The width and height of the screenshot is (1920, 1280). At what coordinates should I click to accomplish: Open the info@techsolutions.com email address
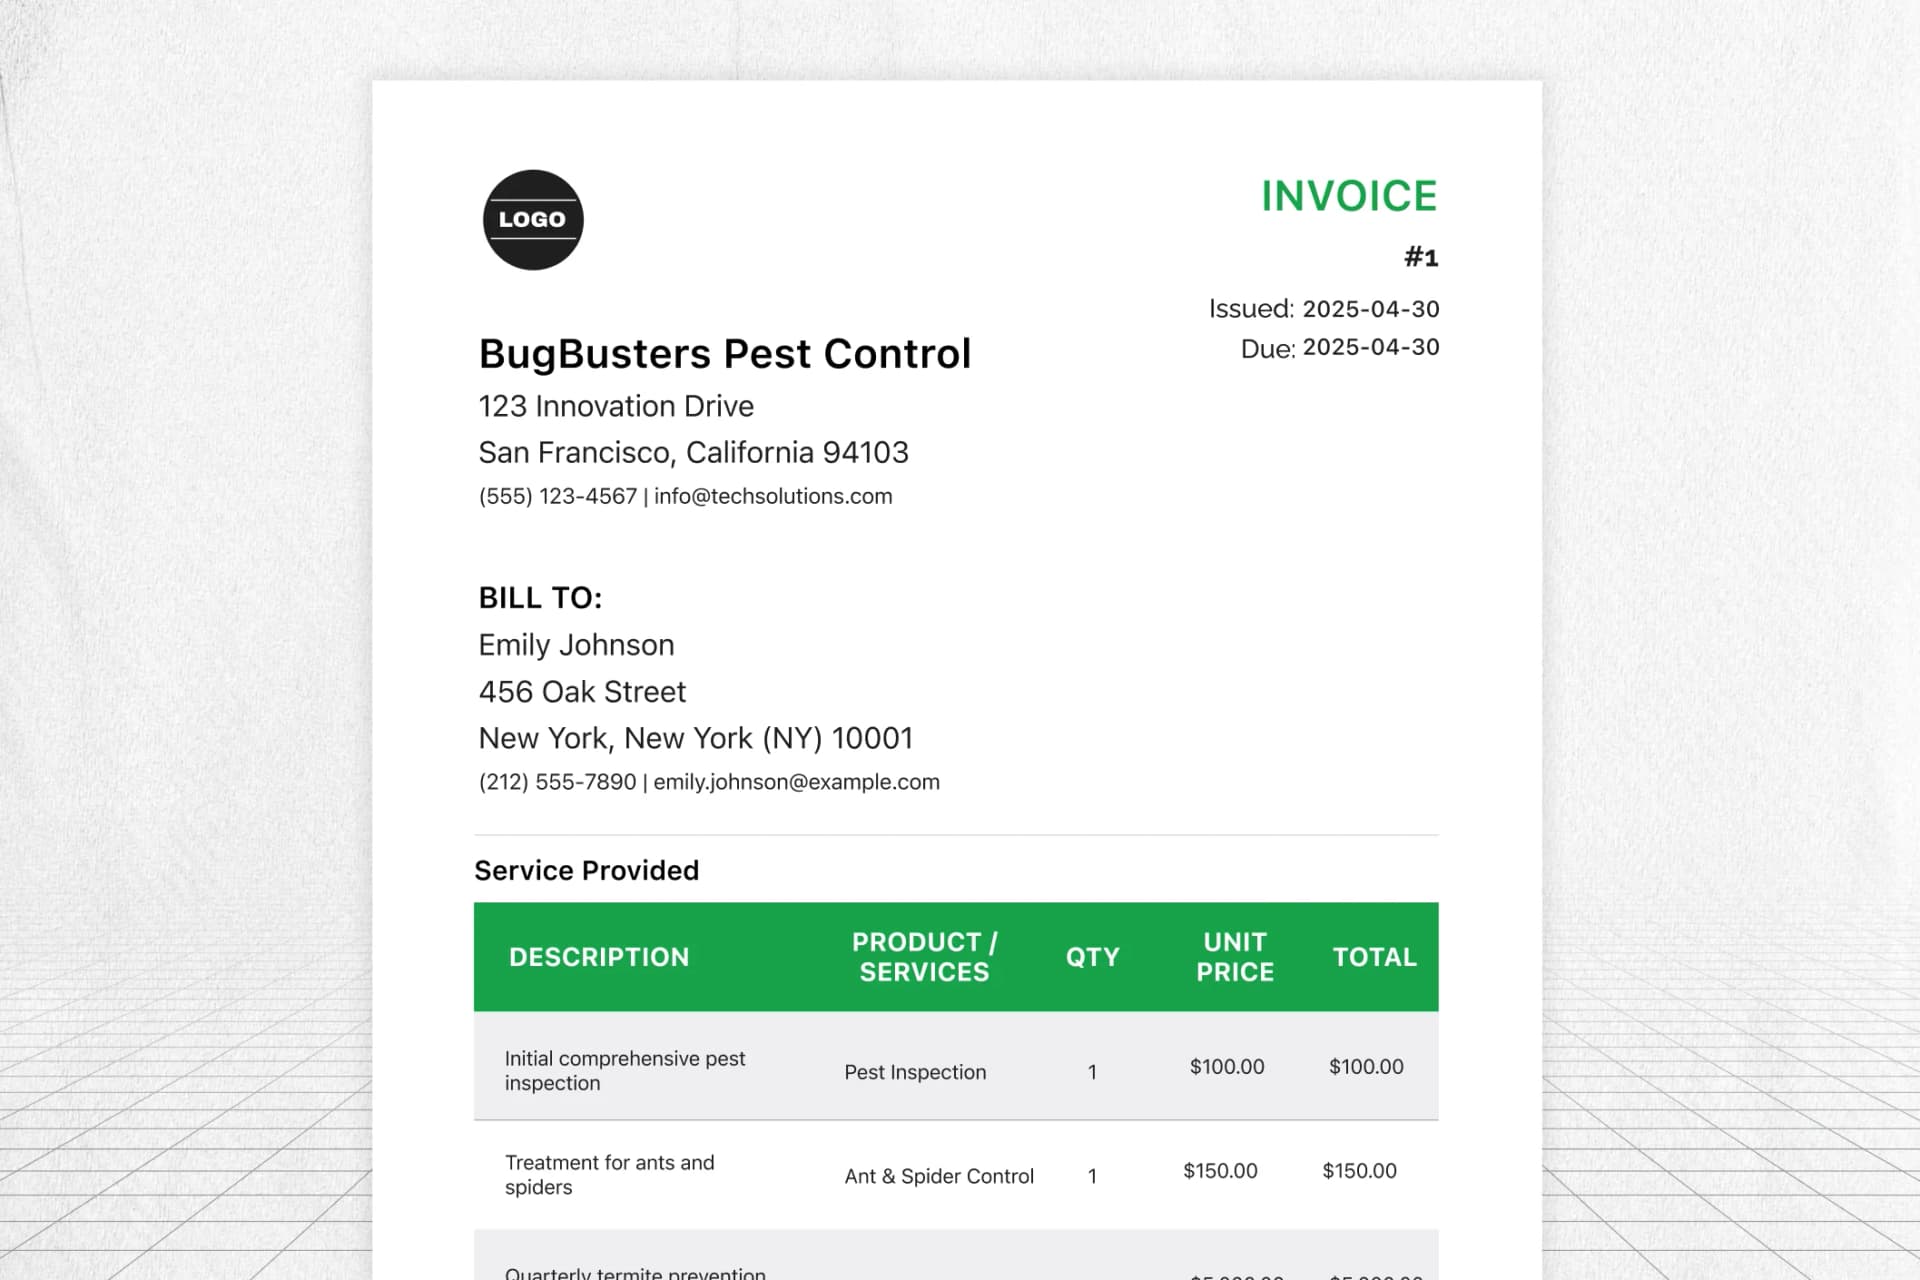pos(773,496)
